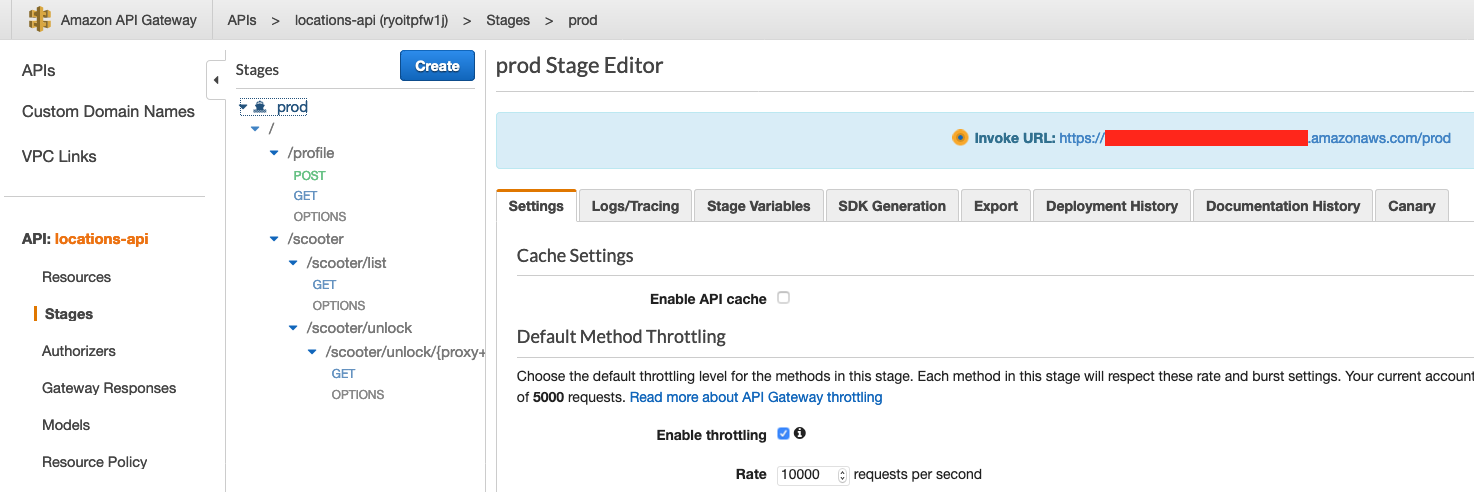Collapse the left navigation panel arrow
This screenshot has height=492, width=1474.
coord(216,80)
